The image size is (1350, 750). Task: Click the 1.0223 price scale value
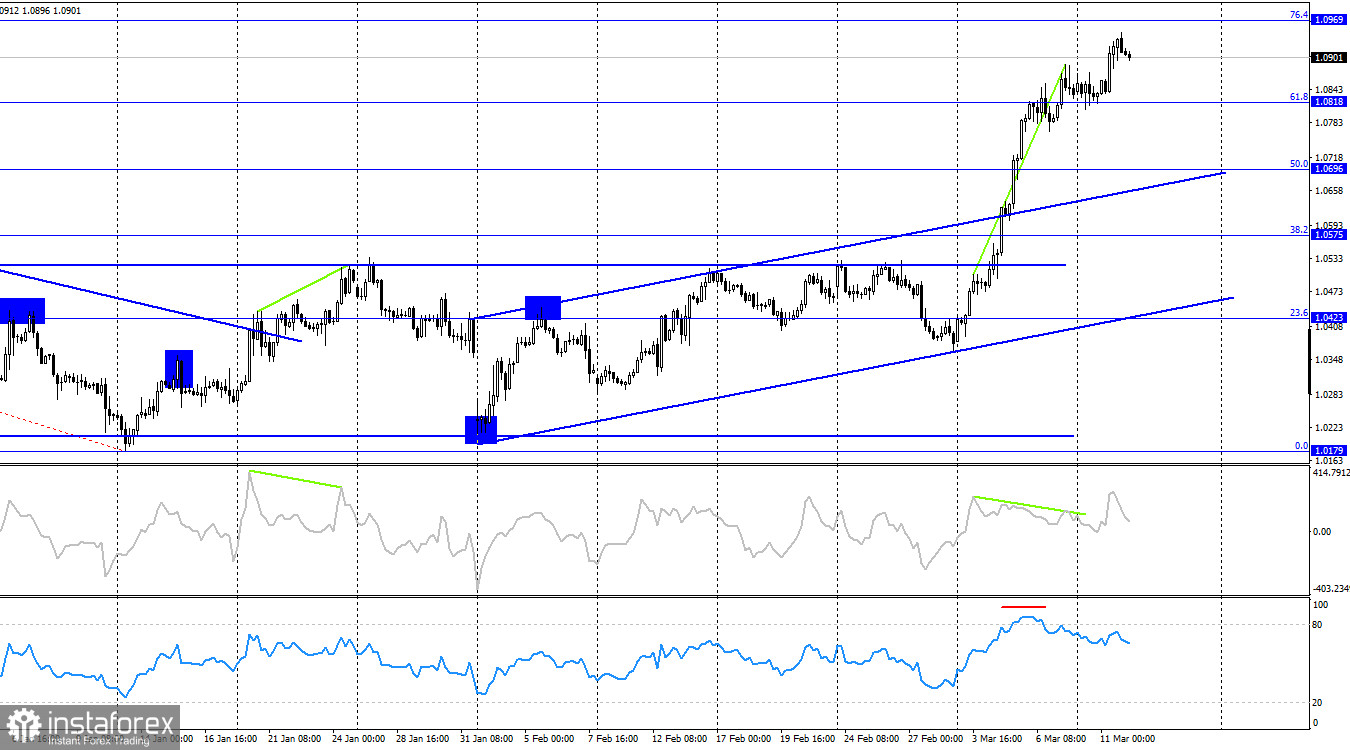tap(1330, 427)
